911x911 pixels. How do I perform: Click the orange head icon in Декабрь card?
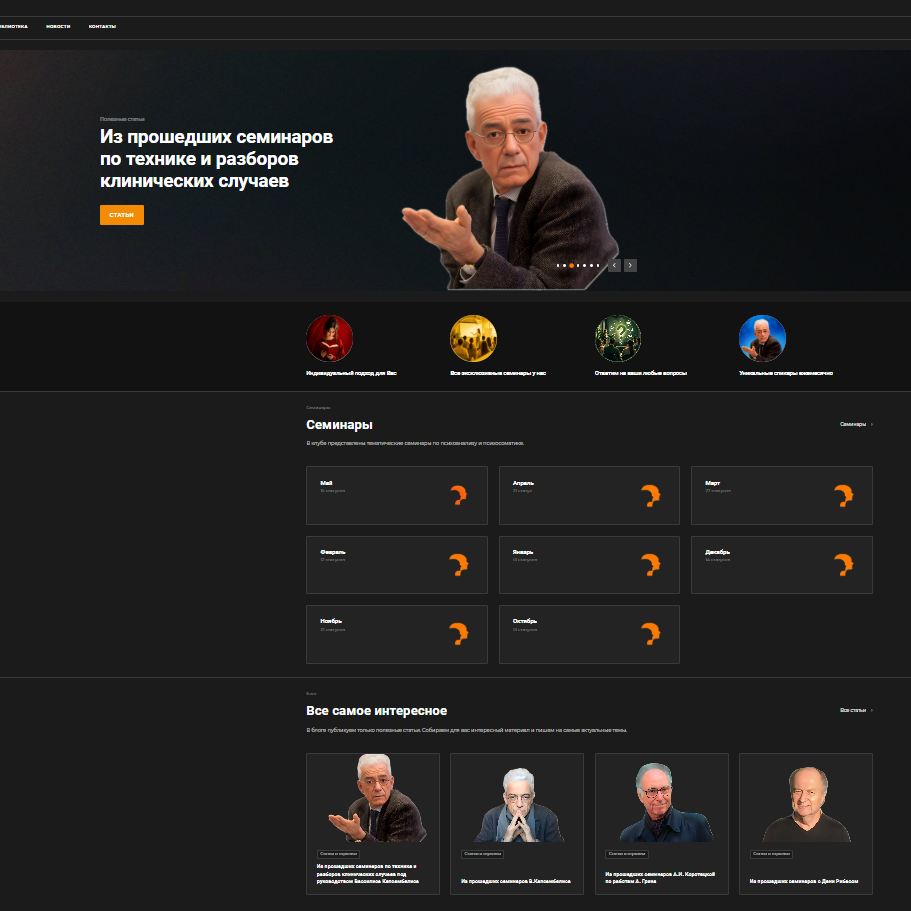coord(843,564)
